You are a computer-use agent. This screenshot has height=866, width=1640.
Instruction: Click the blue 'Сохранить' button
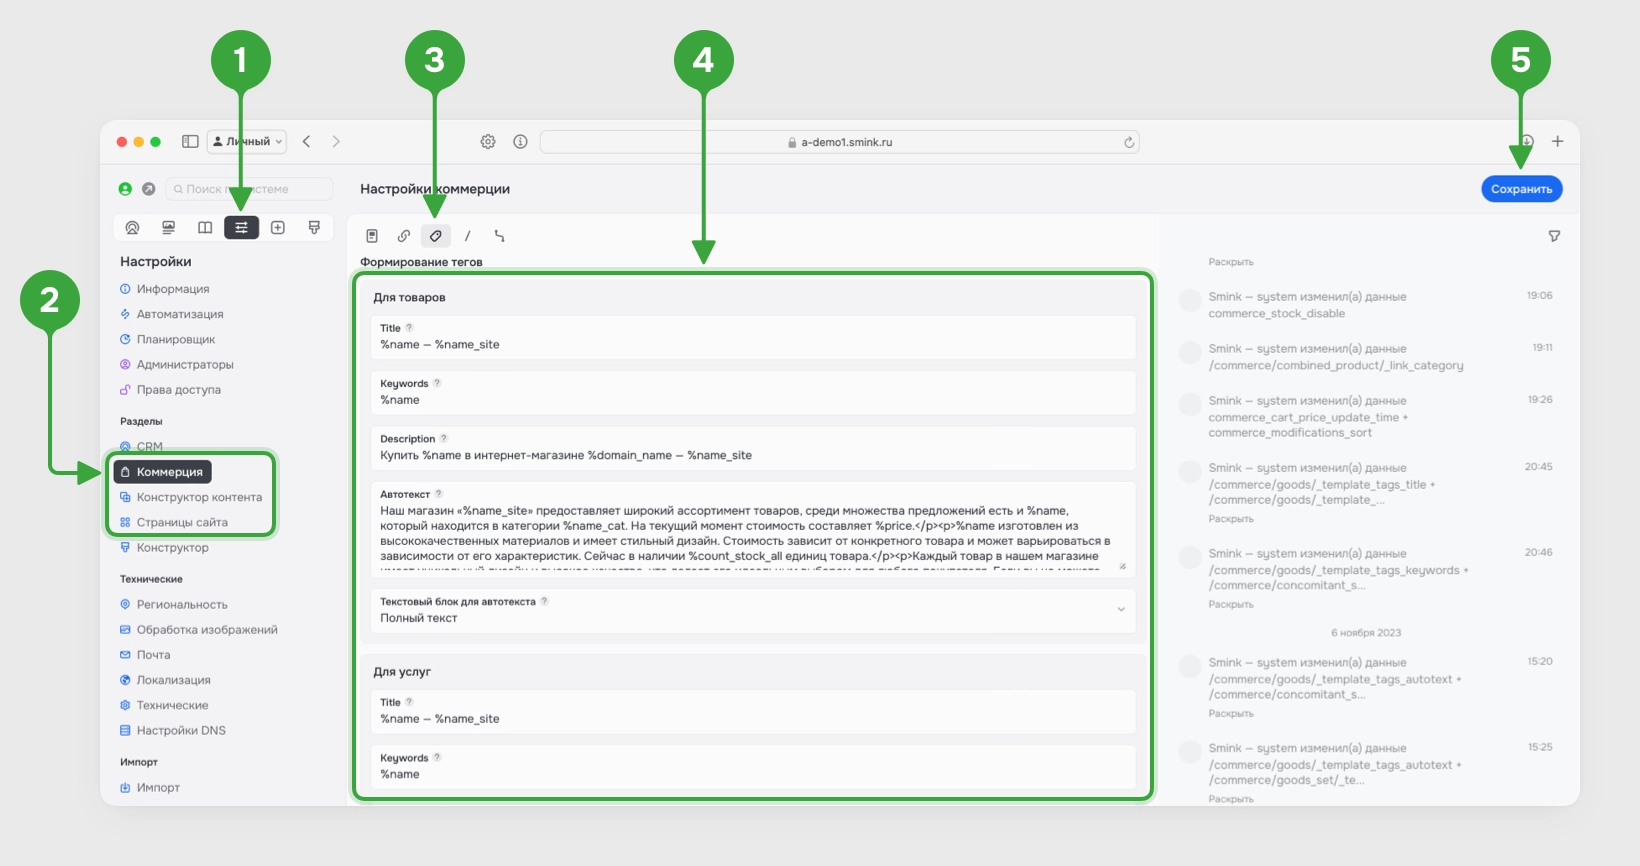[x=1521, y=189]
